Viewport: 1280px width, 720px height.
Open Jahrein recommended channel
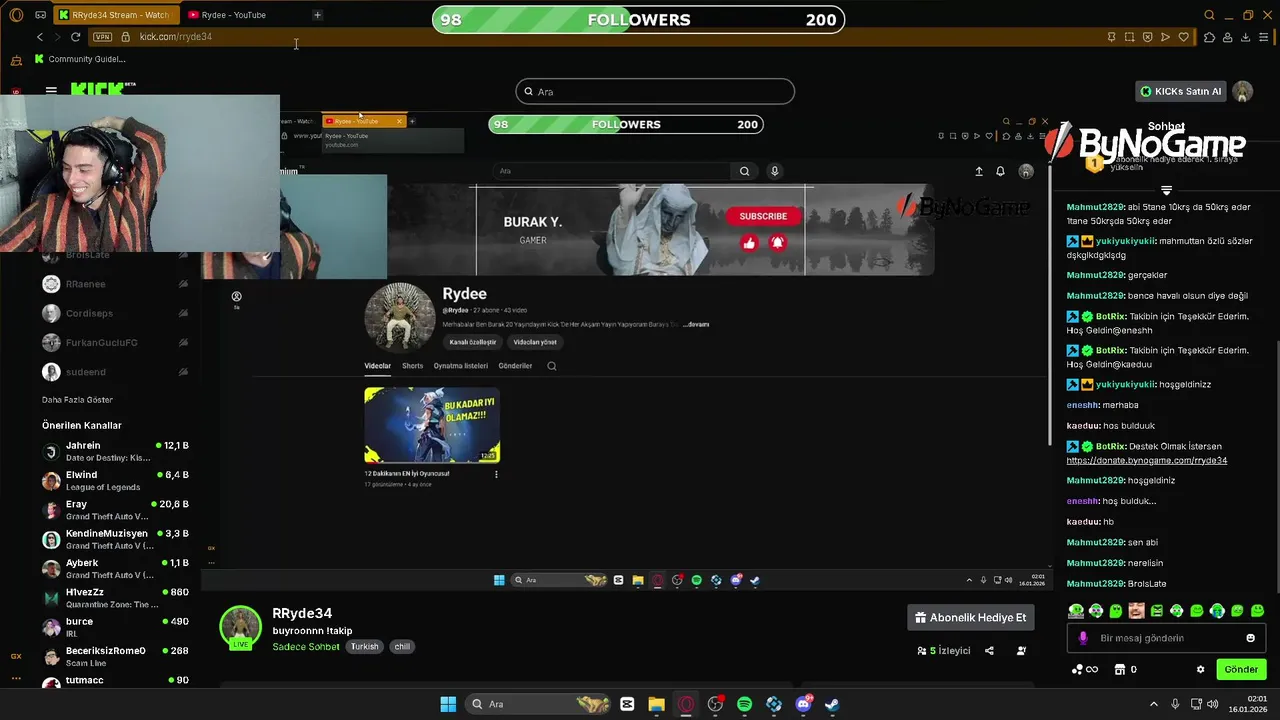[115, 451]
